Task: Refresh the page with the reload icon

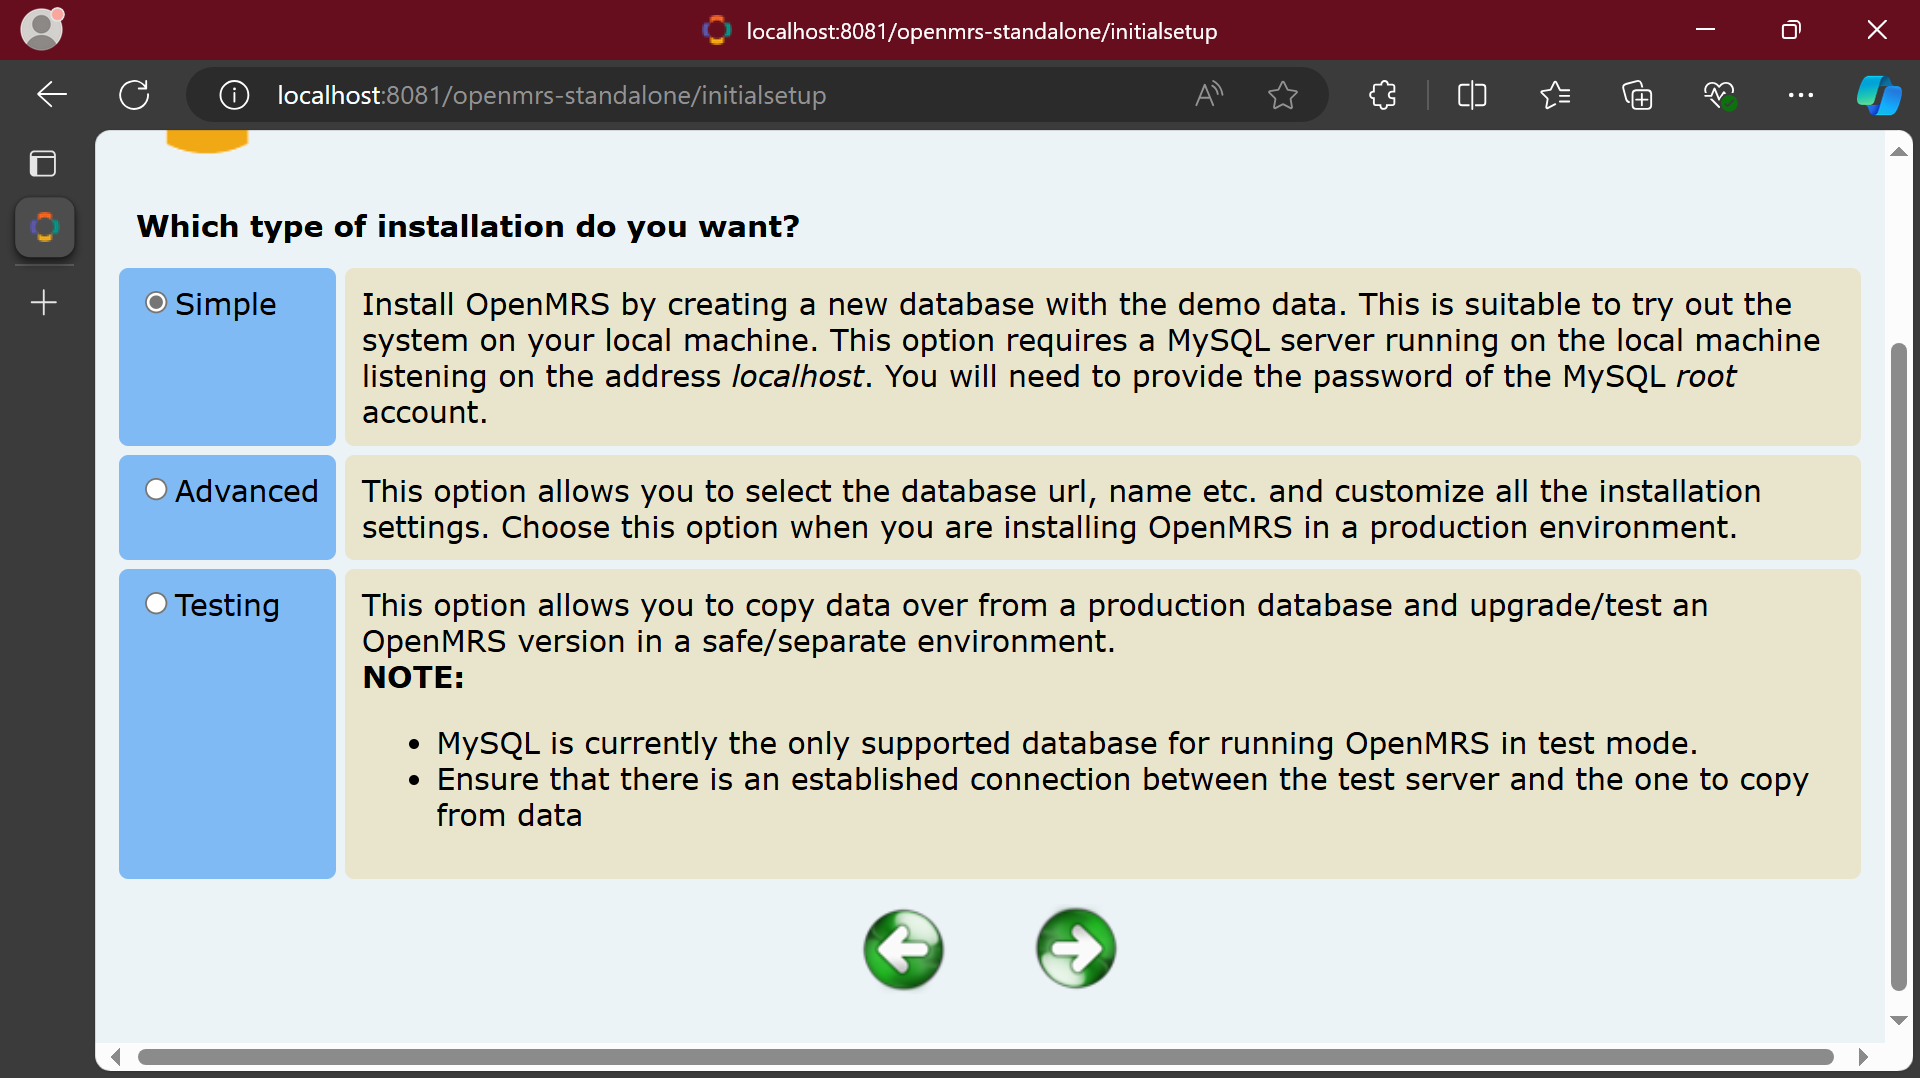Action: (134, 95)
